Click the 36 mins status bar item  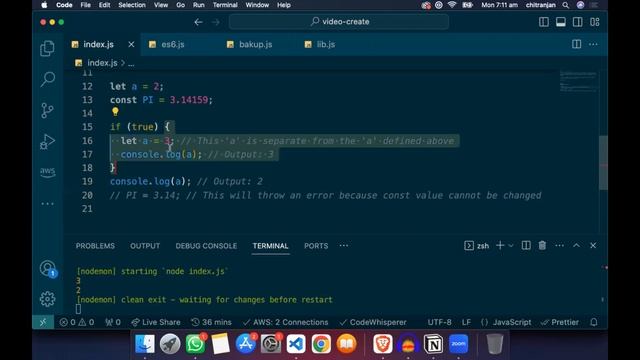[x=211, y=322]
